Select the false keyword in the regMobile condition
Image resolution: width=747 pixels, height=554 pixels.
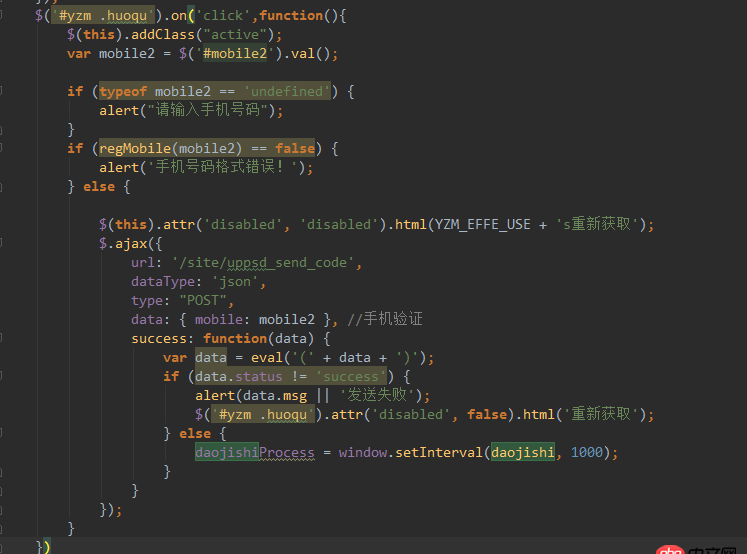(295, 149)
